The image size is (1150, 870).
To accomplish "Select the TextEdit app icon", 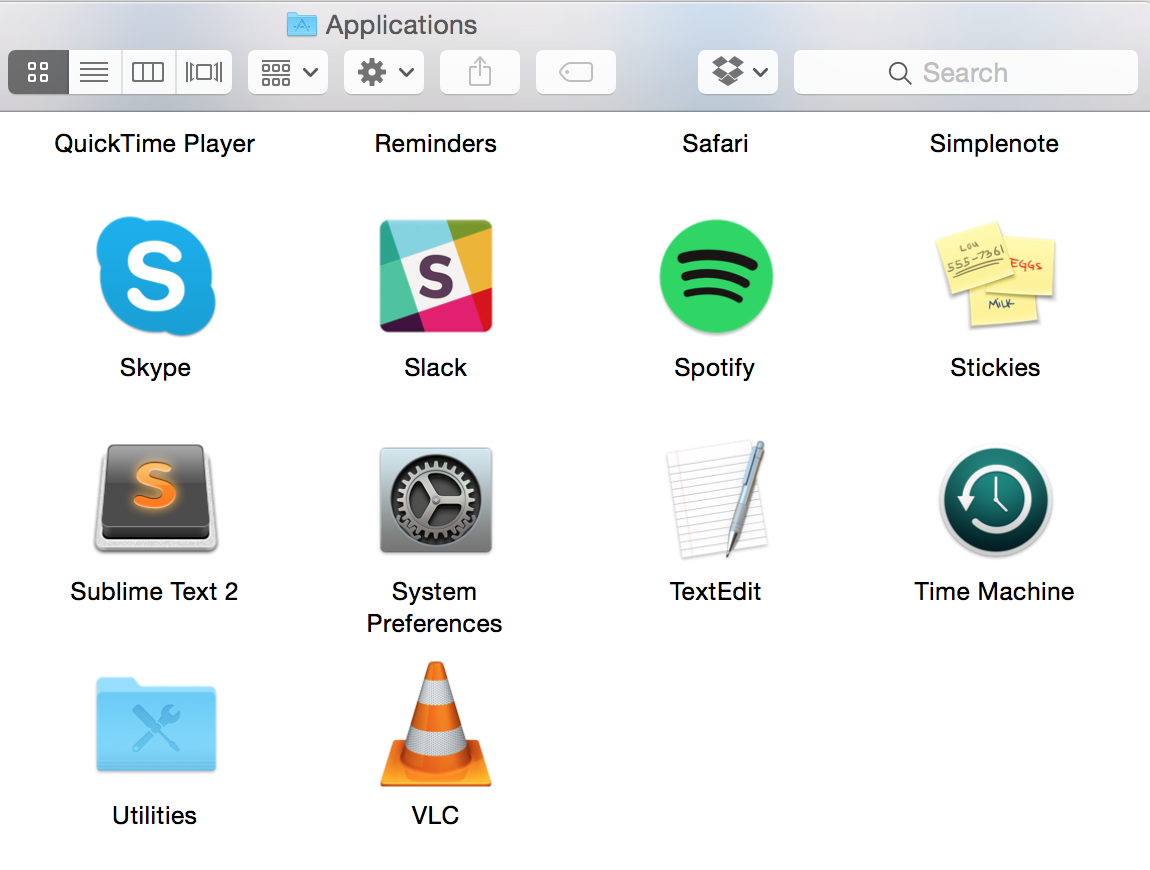I will 717,499.
